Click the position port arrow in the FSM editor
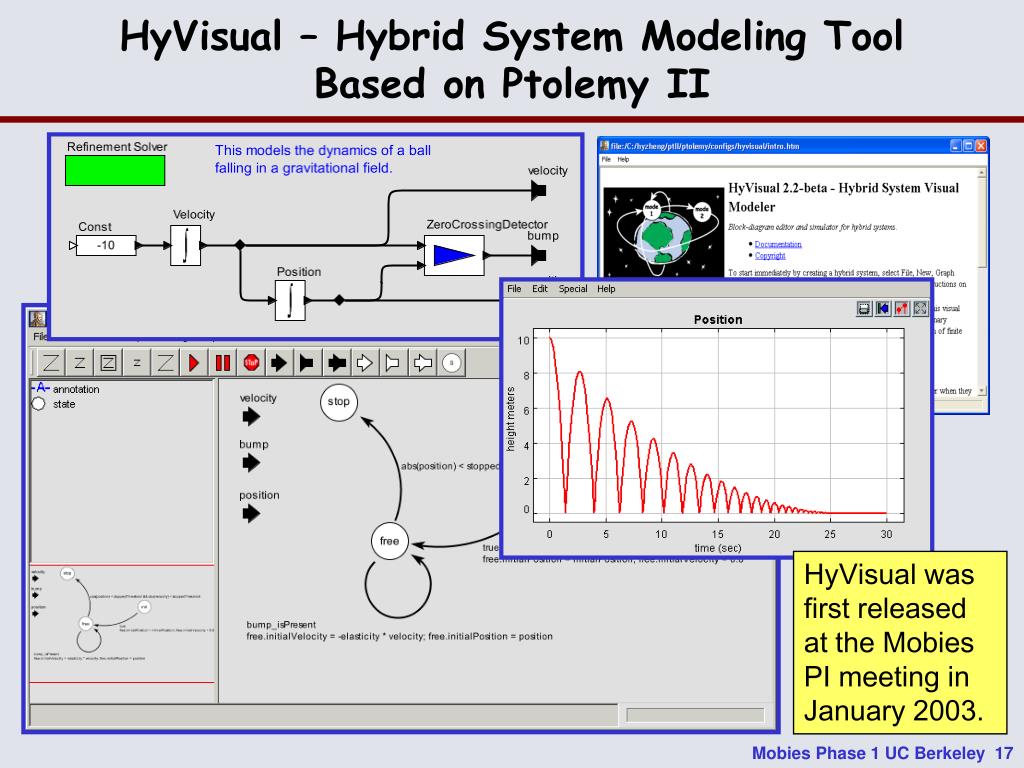This screenshot has width=1024, height=768. [251, 513]
